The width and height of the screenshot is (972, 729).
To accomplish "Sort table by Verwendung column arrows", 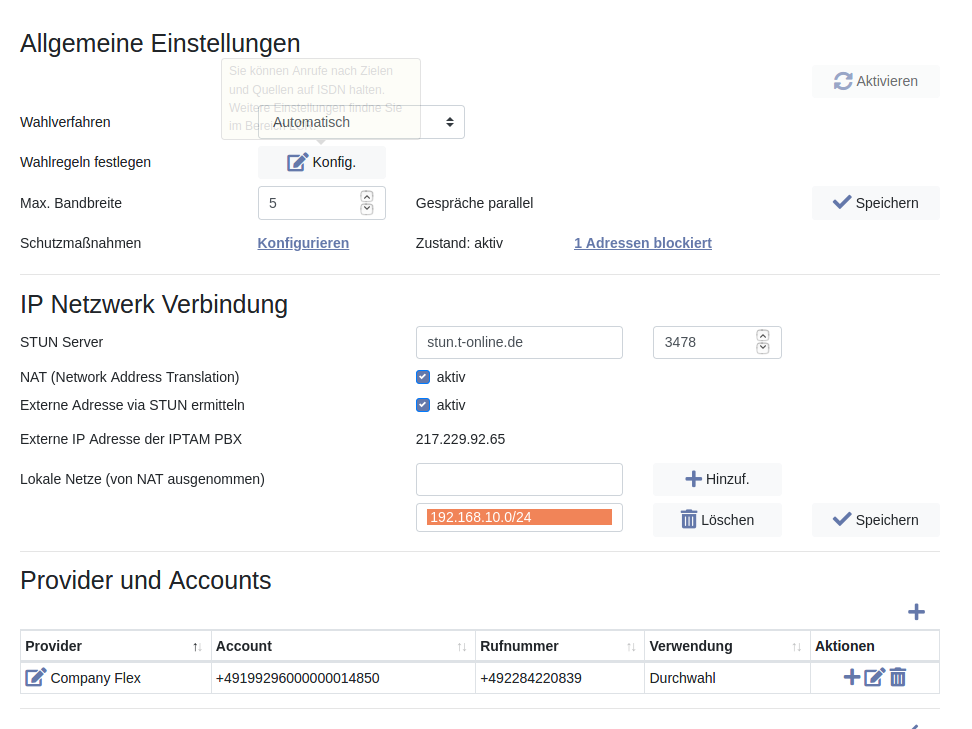I will [797, 647].
